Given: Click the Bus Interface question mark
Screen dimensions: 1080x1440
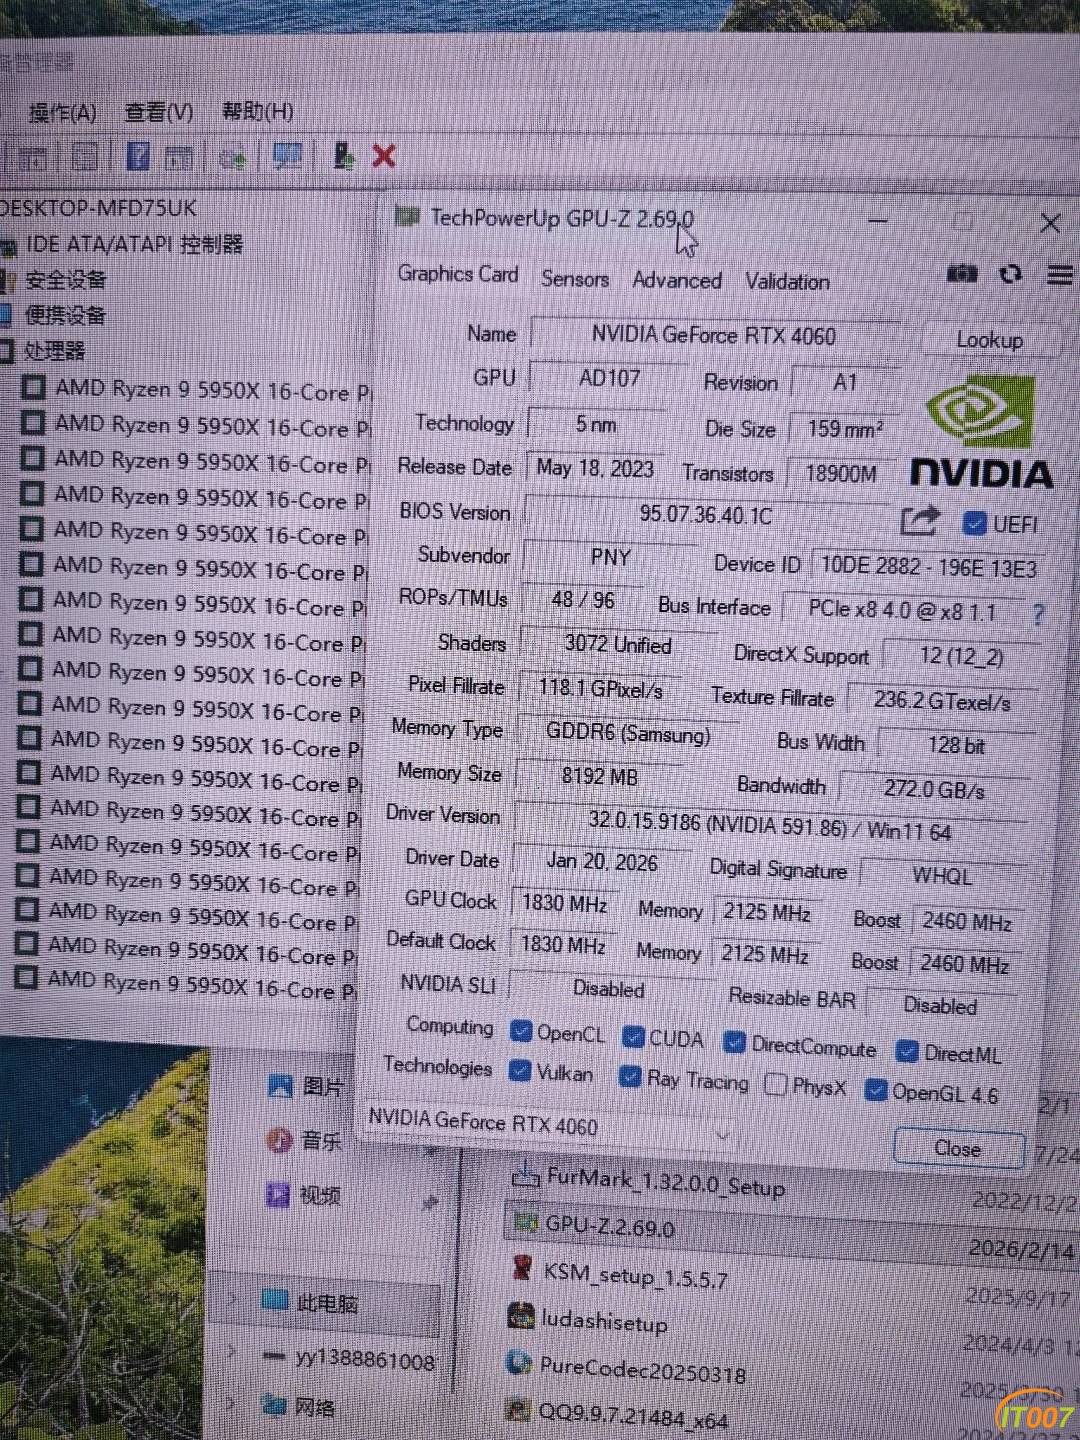Looking at the screenshot, I should pyautogui.click(x=1038, y=613).
